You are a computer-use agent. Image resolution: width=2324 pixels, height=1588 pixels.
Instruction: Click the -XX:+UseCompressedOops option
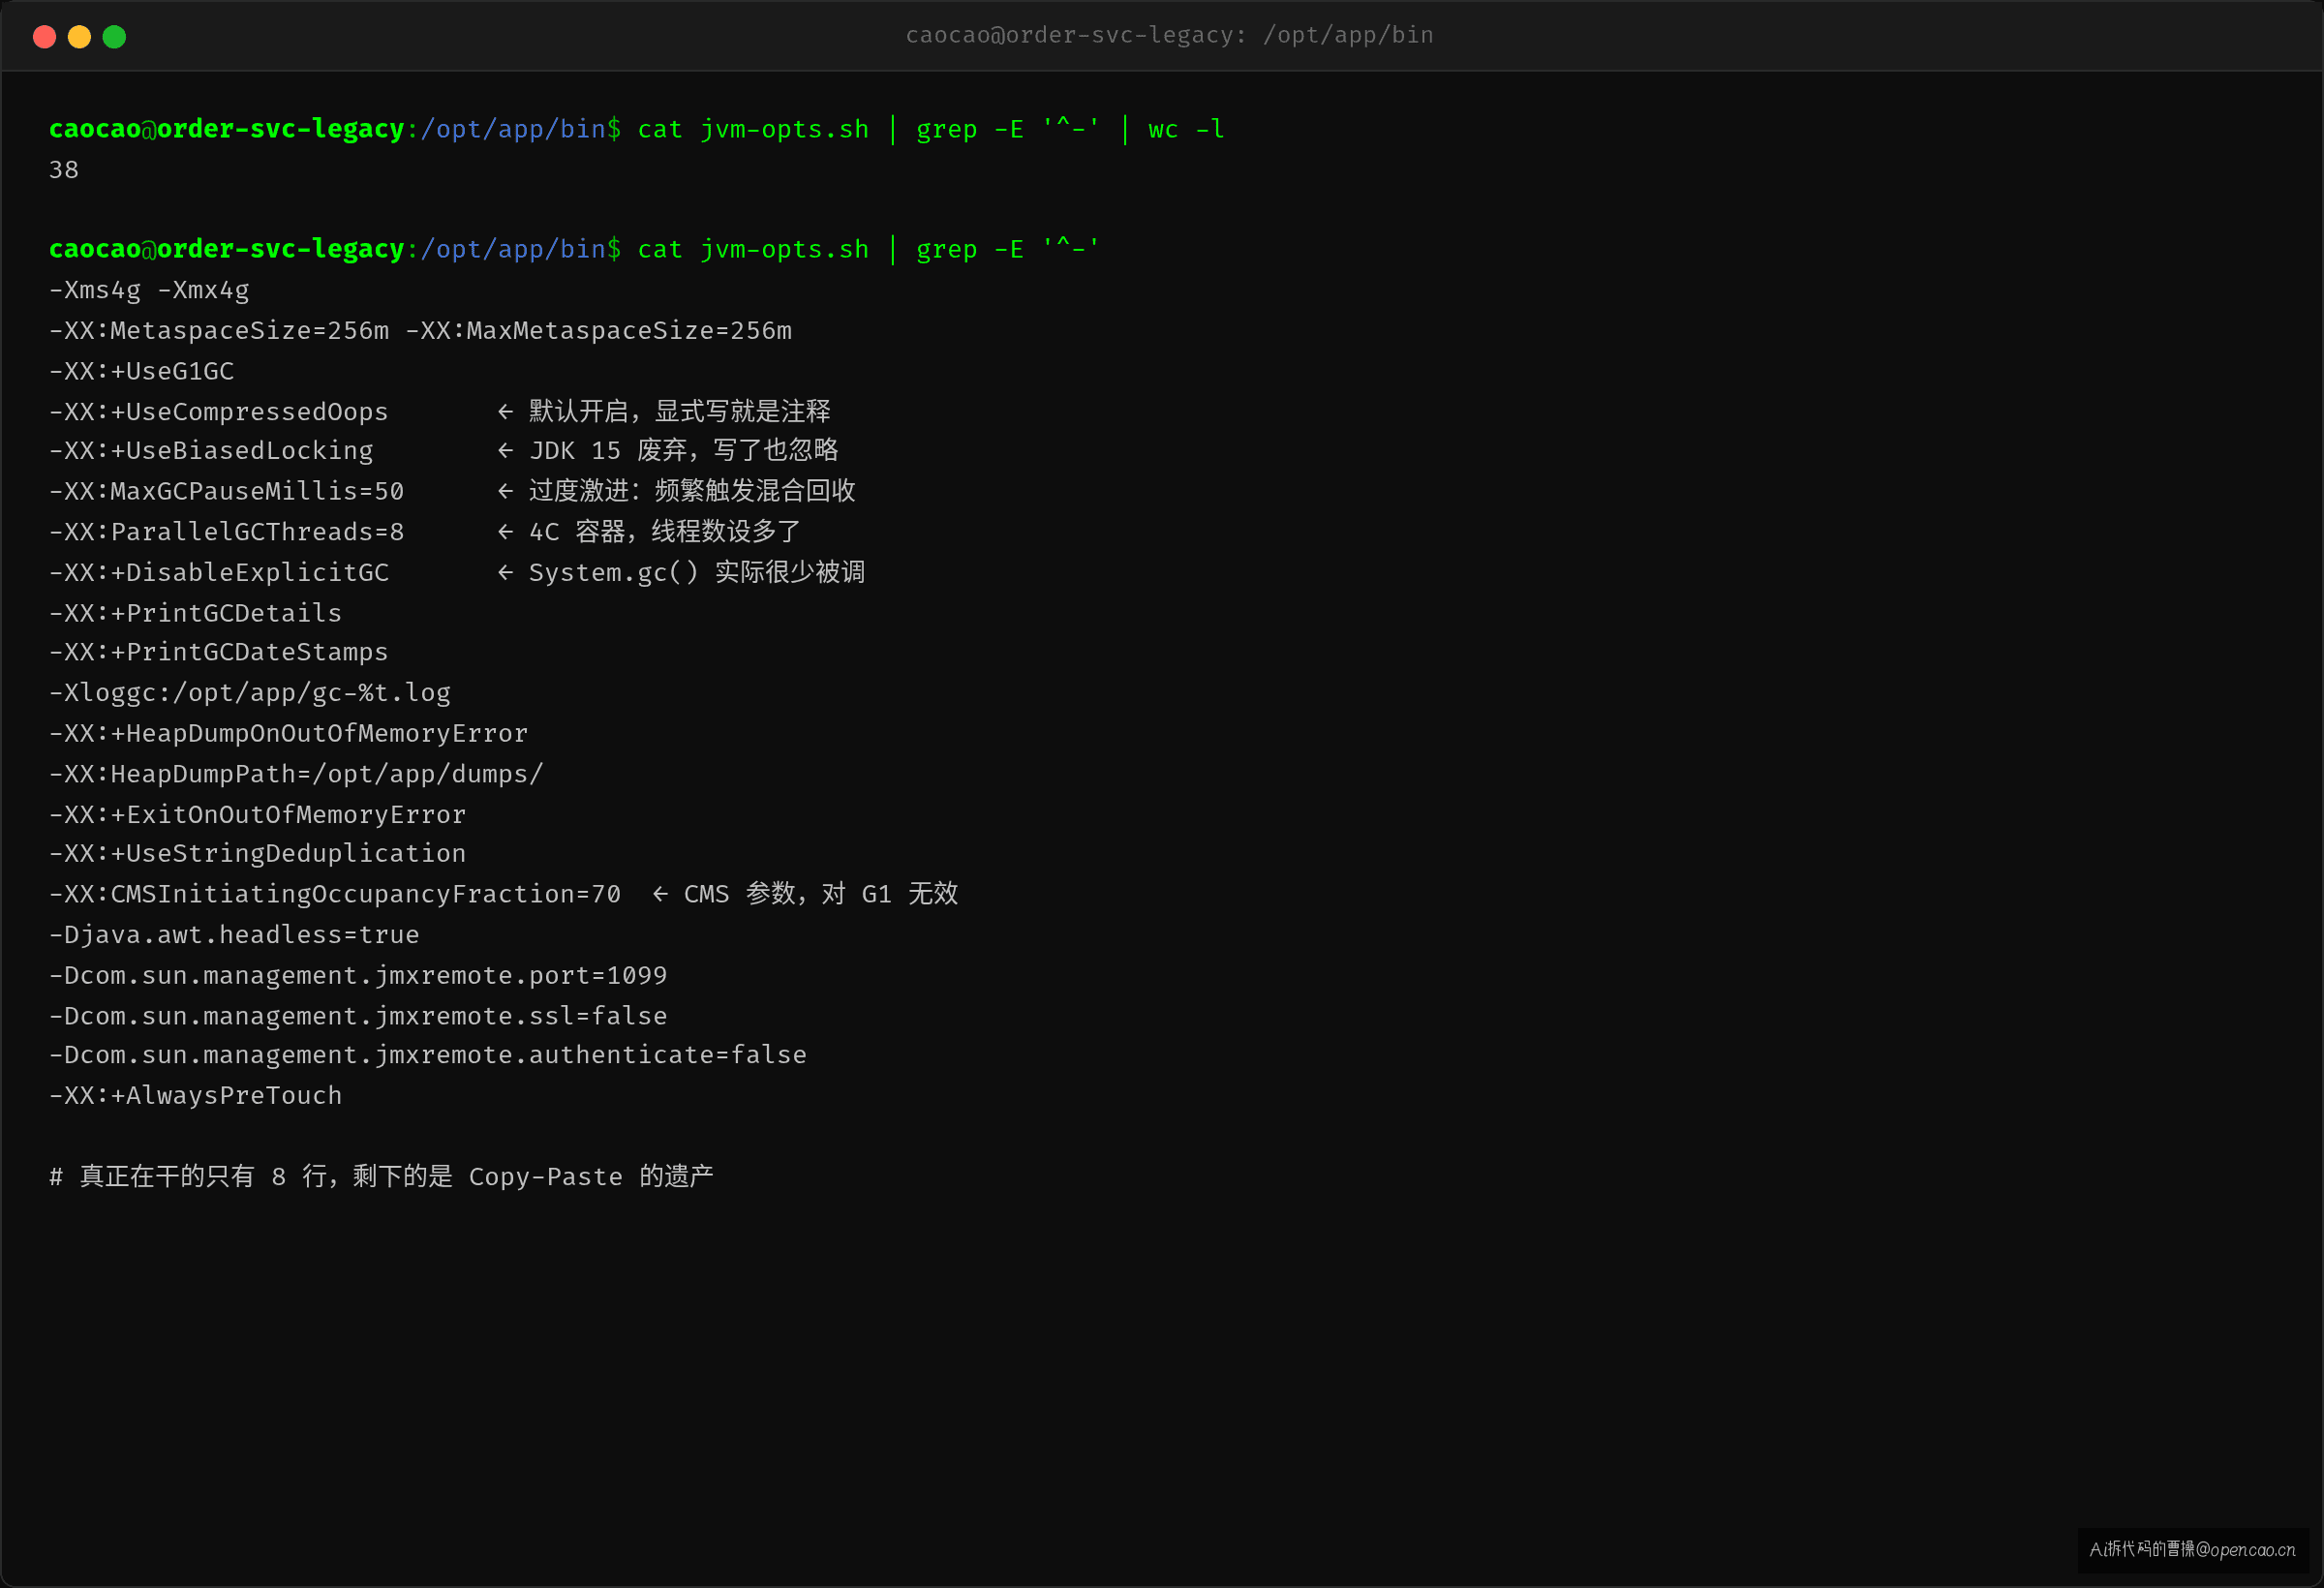click(x=218, y=411)
